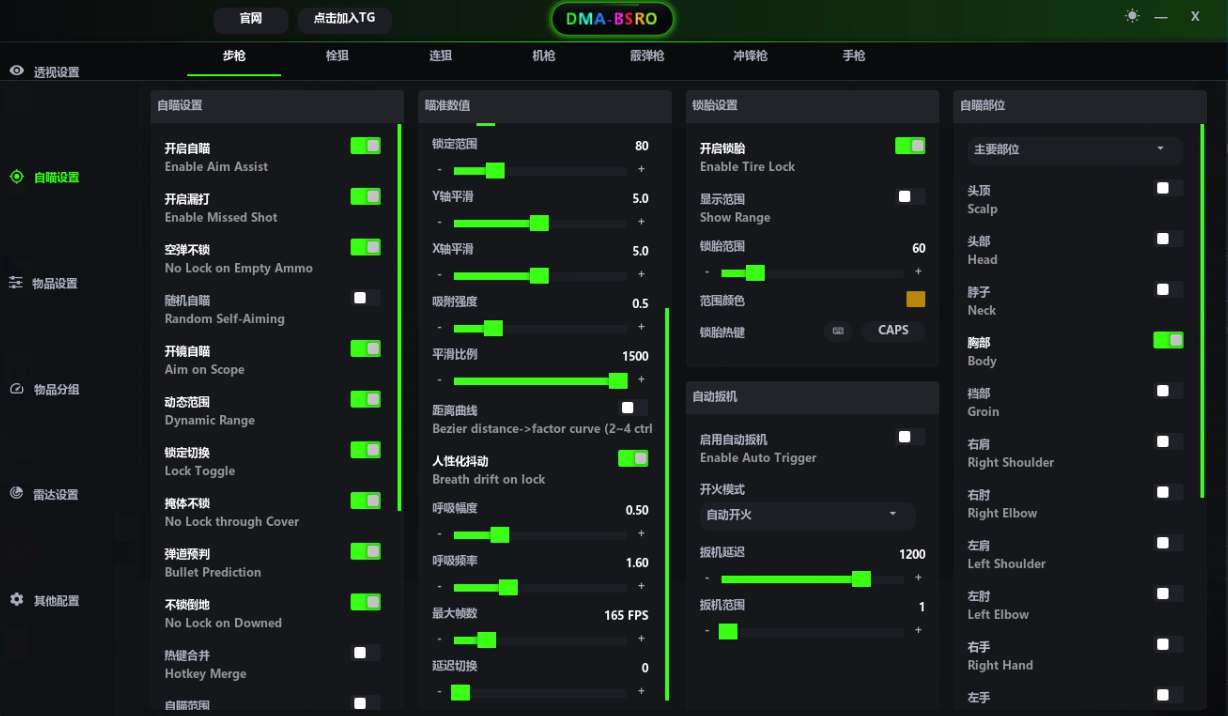This screenshot has width=1228, height=716.
Task: Enable the Random Self-Aiming toggle
Action: click(x=366, y=298)
